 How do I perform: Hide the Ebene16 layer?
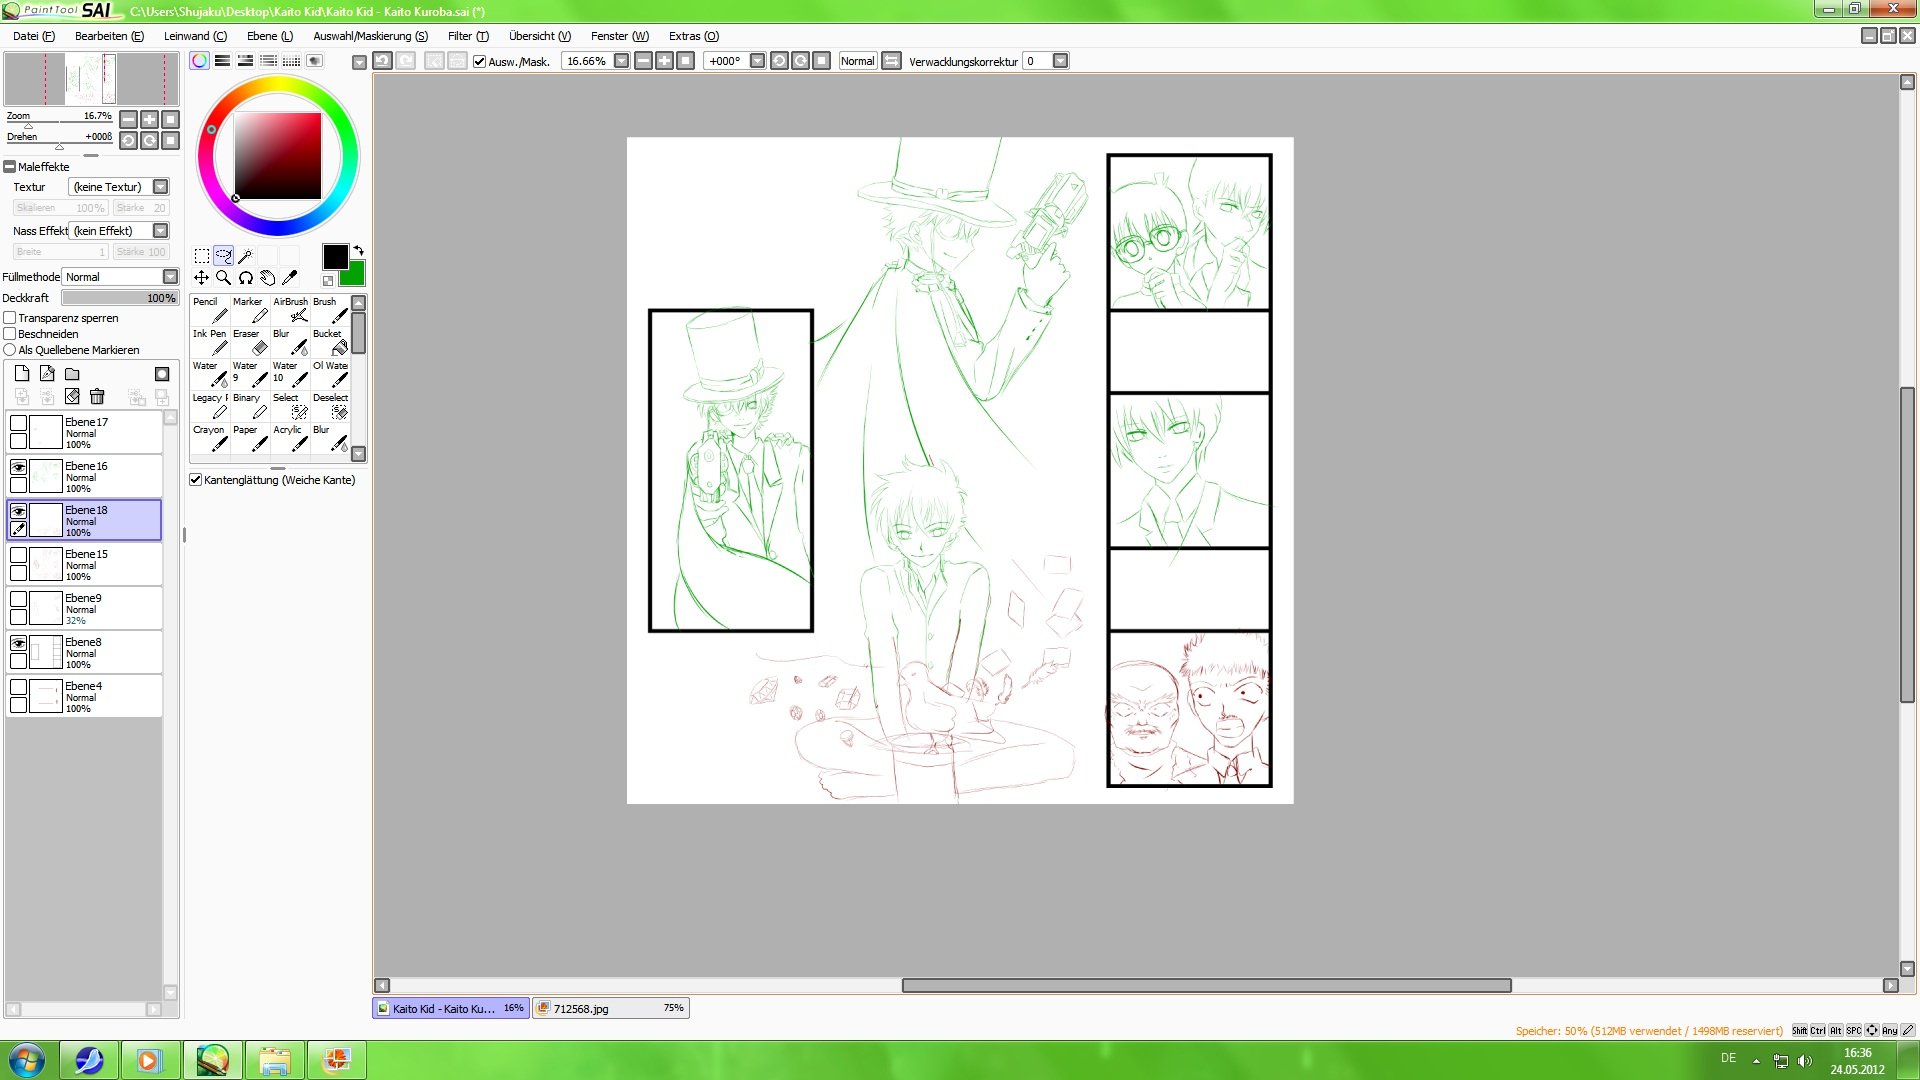18,467
